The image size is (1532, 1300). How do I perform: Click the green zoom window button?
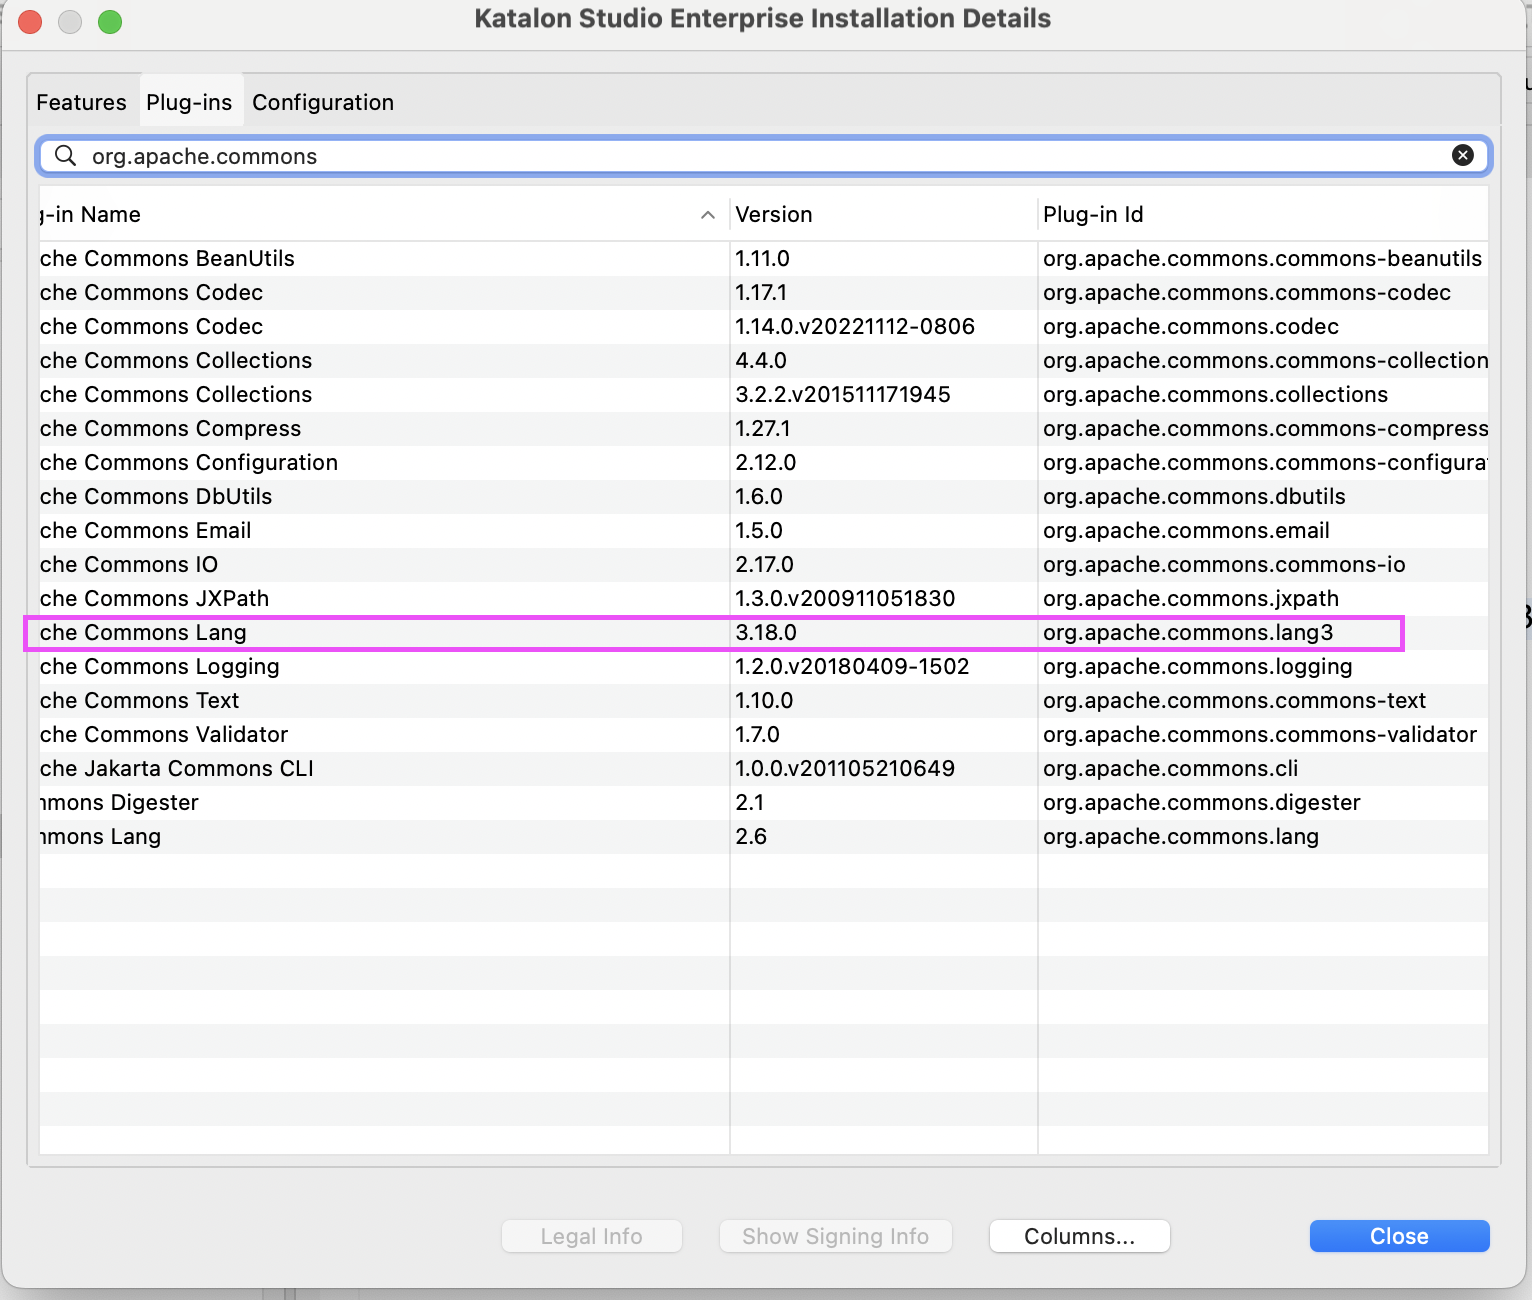coord(110,21)
